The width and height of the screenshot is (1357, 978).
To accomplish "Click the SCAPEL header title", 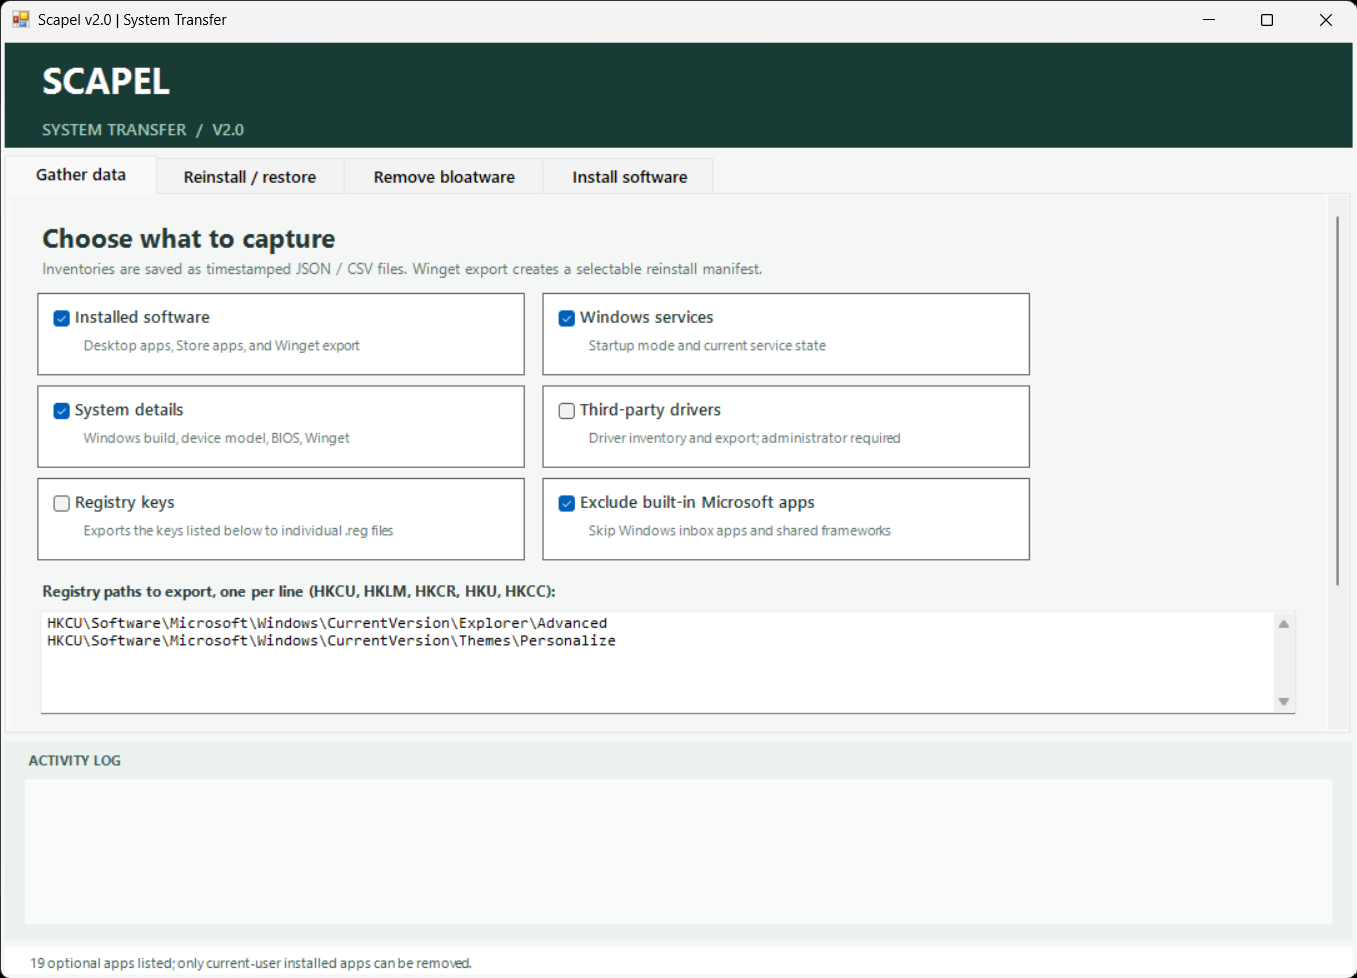I will point(106,81).
